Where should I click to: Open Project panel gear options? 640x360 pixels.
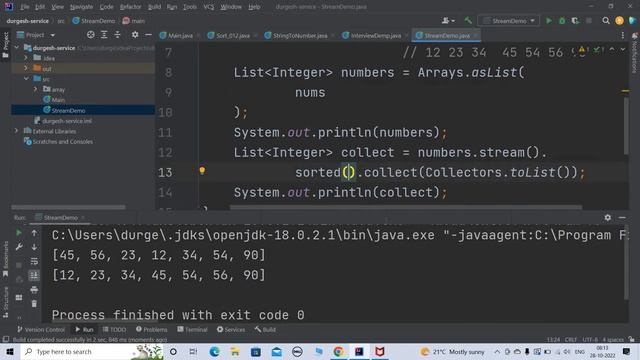tap(135, 35)
